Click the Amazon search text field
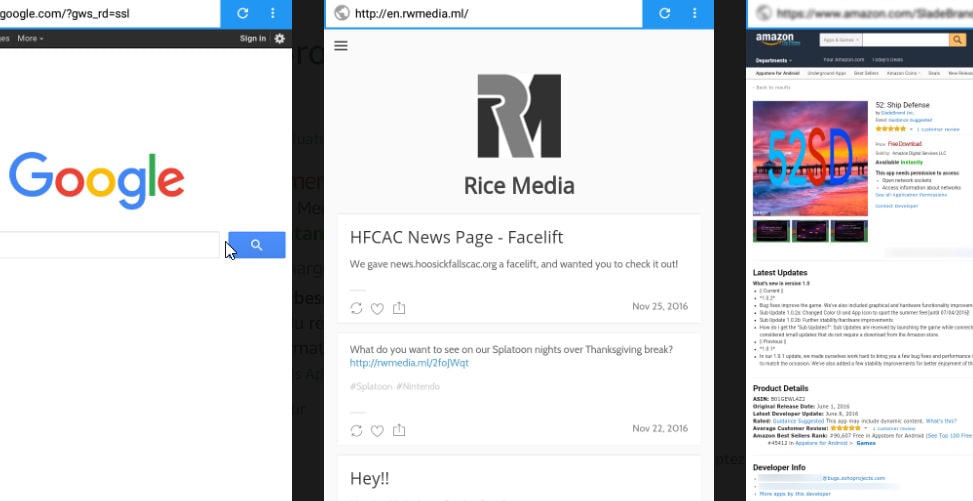Image resolution: width=973 pixels, height=501 pixels. pyautogui.click(x=905, y=40)
